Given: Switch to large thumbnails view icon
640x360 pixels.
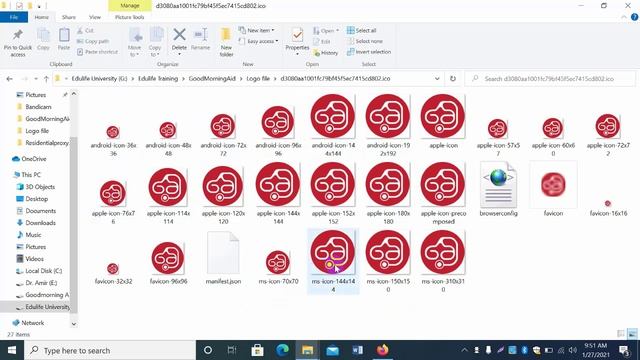Looking at the screenshot, I should (633, 334).
